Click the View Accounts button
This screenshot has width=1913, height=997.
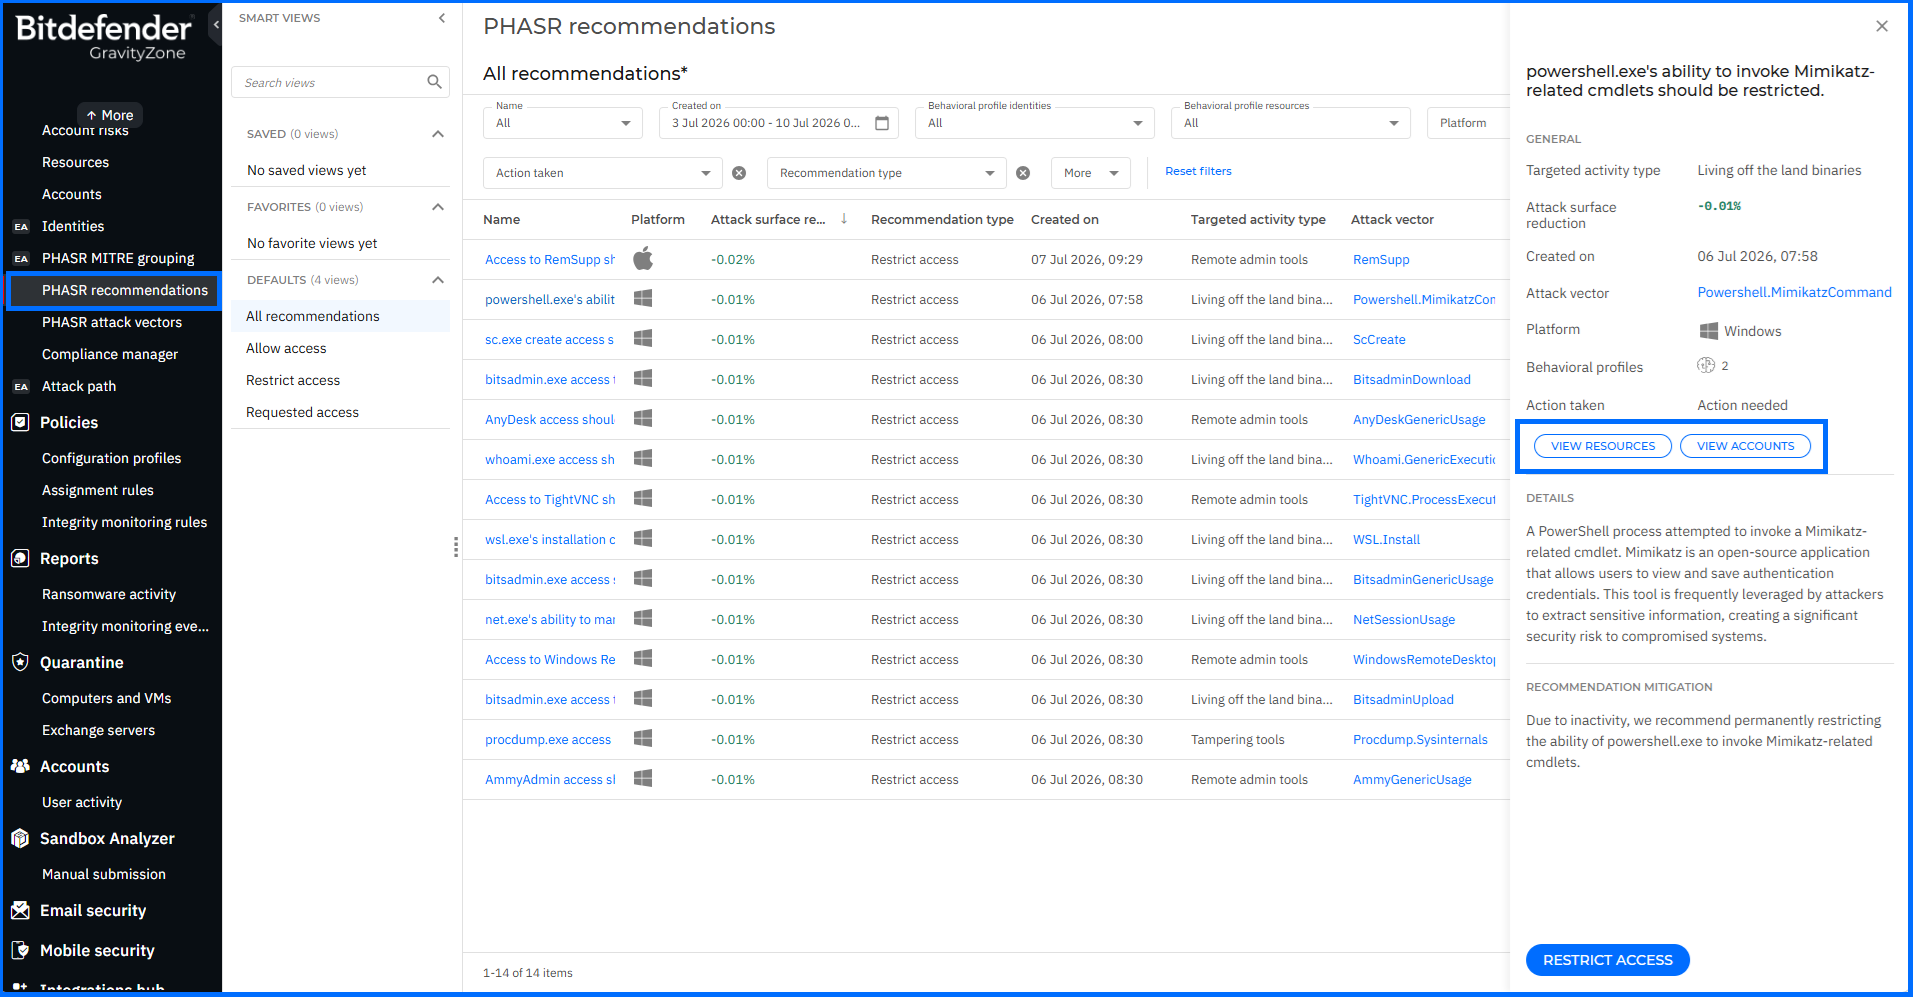[x=1745, y=446]
